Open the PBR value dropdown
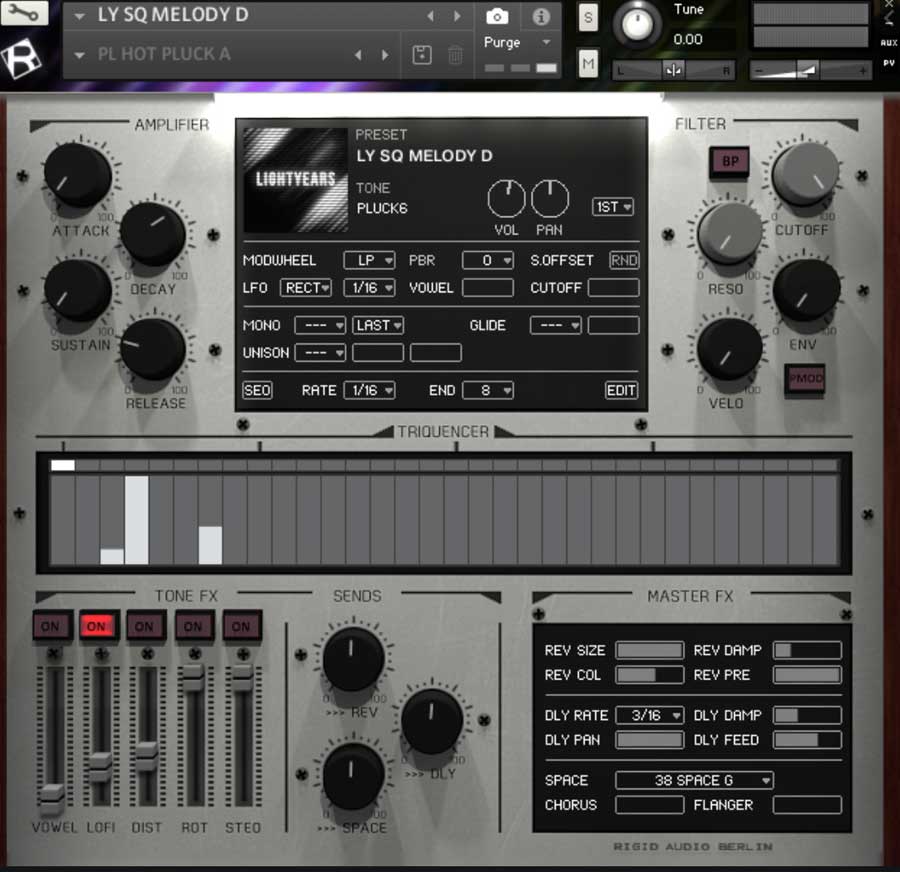The height and width of the screenshot is (872, 900). (x=488, y=260)
